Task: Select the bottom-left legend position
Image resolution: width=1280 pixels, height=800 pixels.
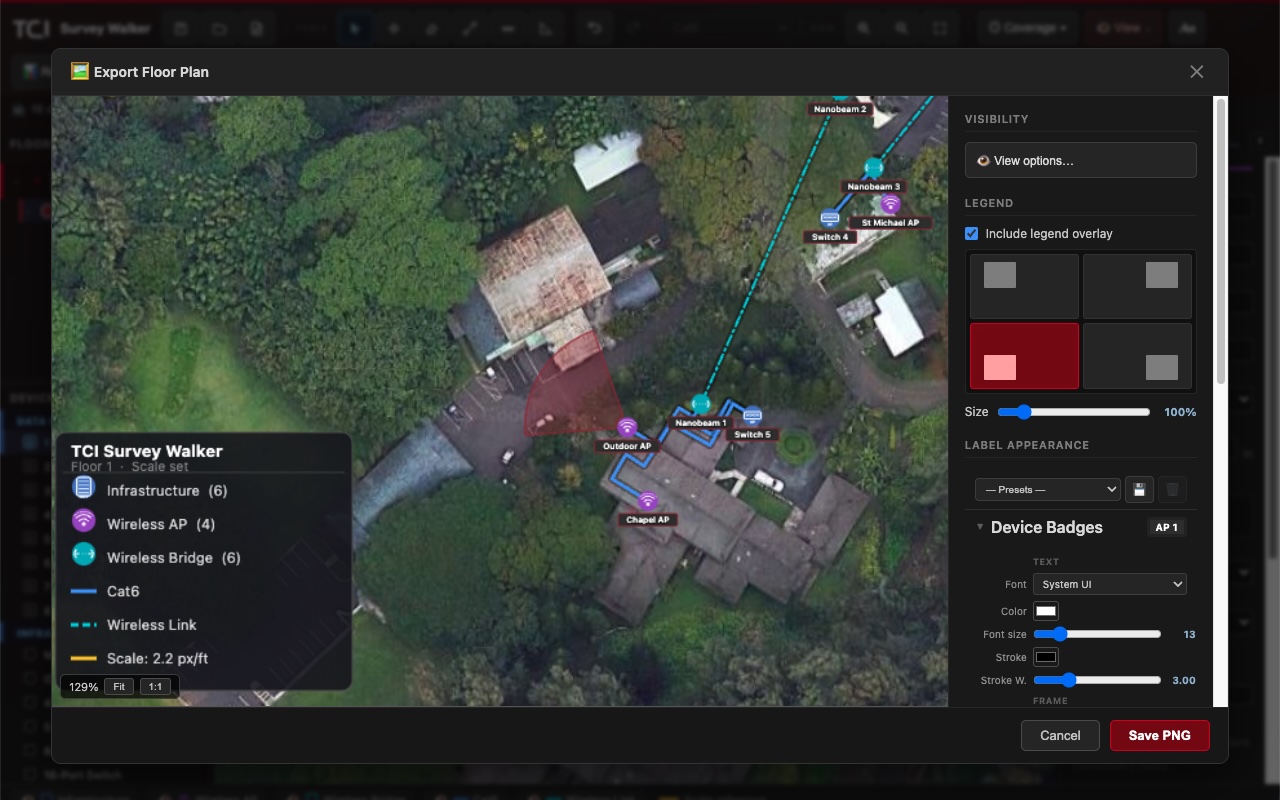Action: (1024, 355)
